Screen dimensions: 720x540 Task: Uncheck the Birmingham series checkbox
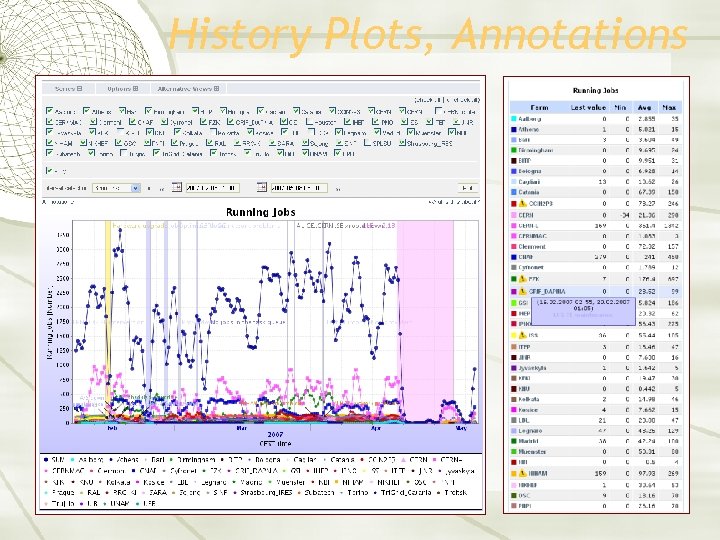pos(148,111)
